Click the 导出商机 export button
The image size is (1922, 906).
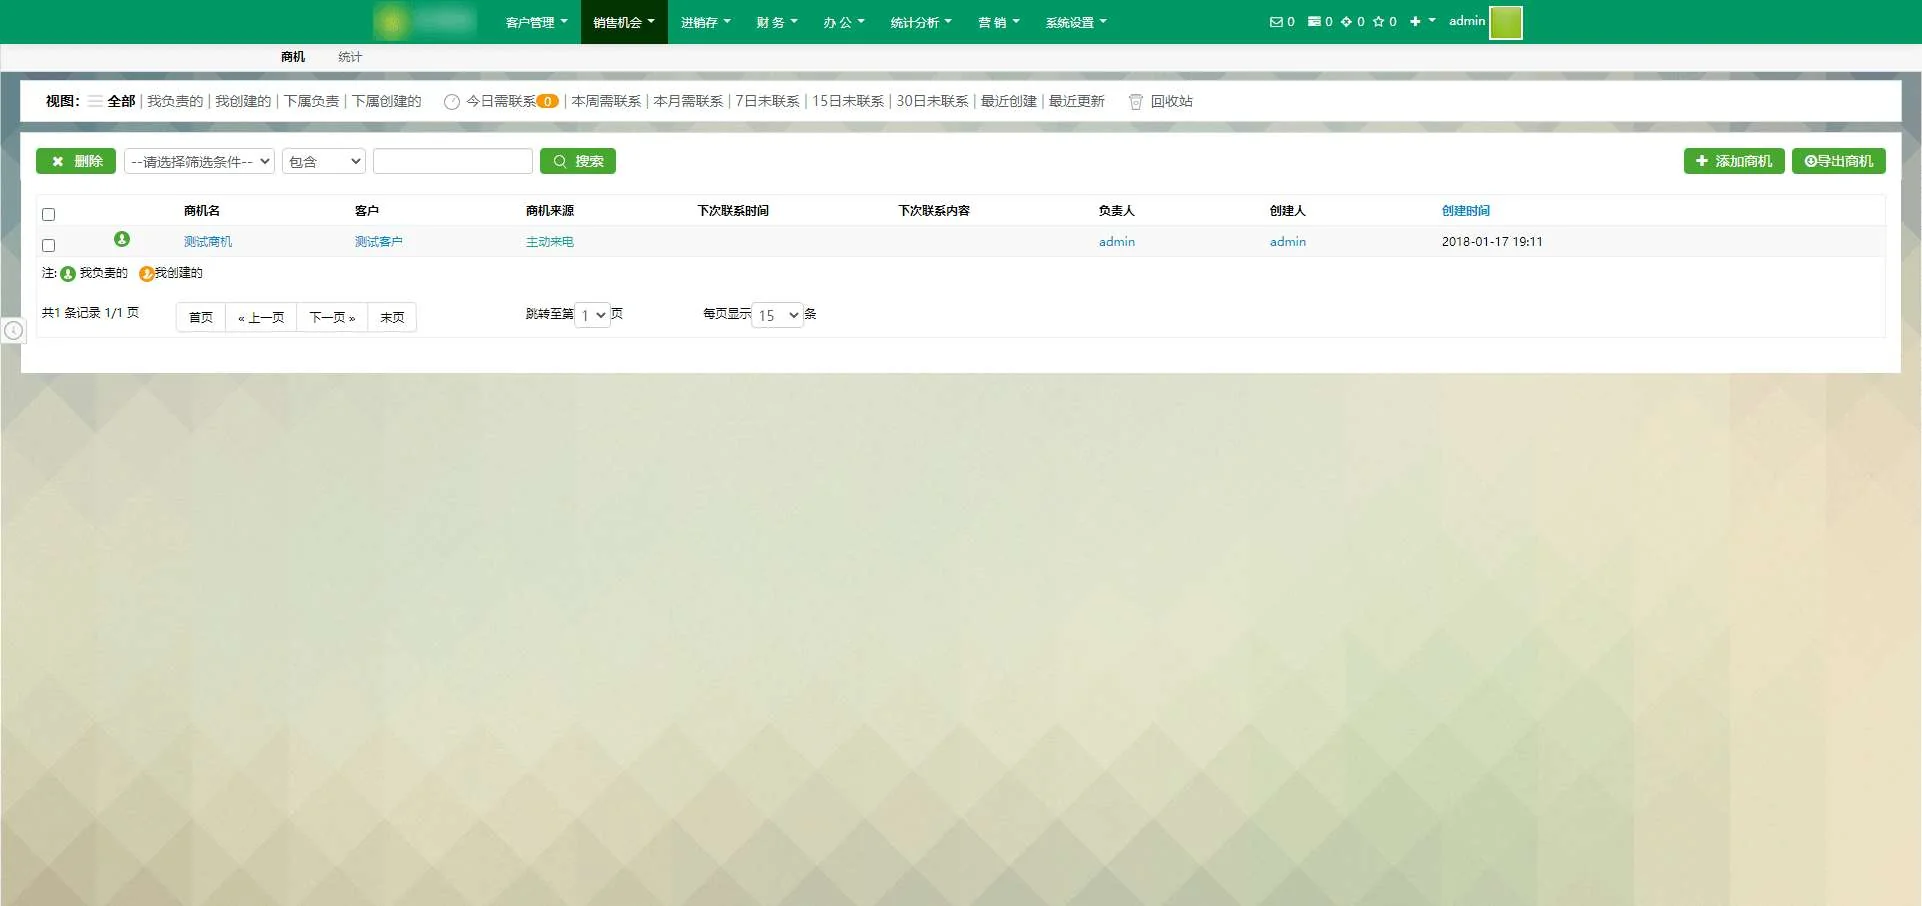(x=1838, y=161)
